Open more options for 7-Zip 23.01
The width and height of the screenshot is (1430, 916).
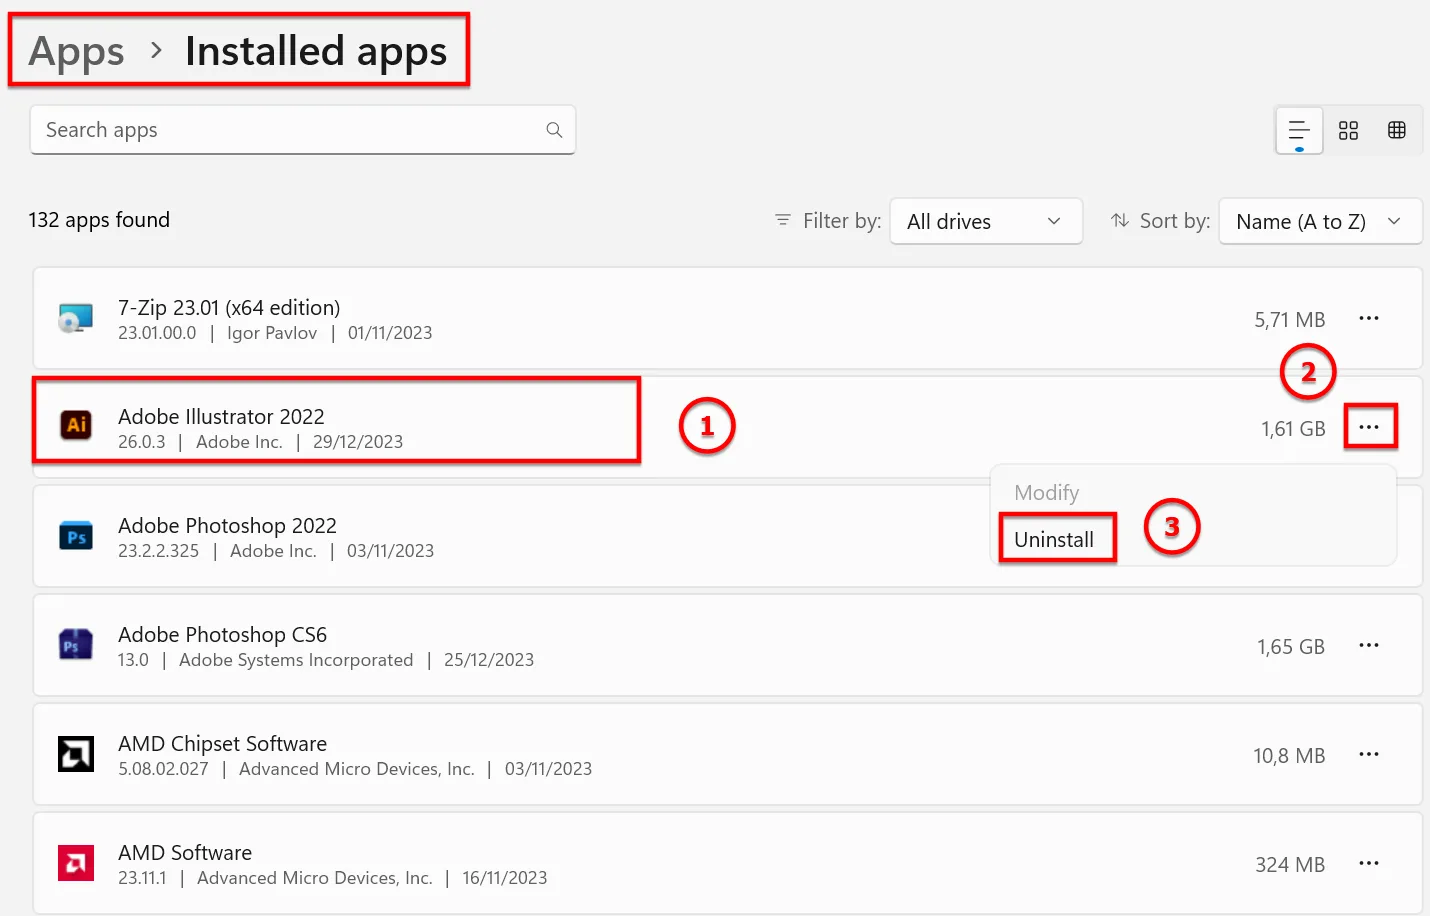(x=1369, y=318)
